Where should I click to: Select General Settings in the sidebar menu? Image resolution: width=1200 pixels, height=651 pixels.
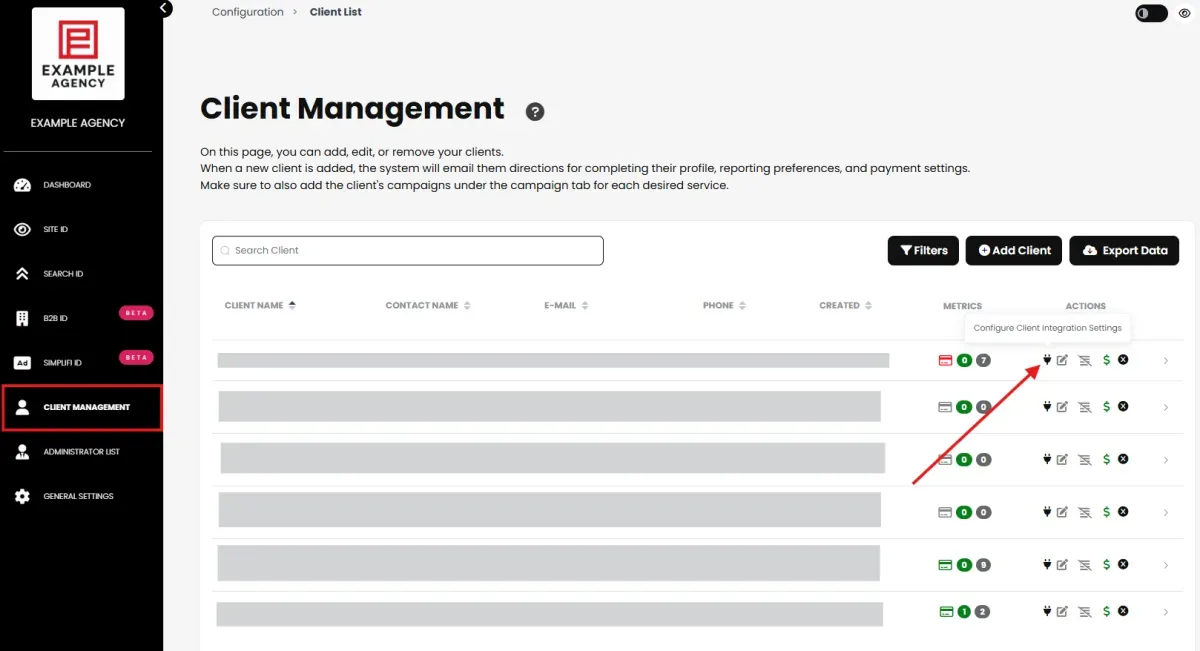pos(80,496)
